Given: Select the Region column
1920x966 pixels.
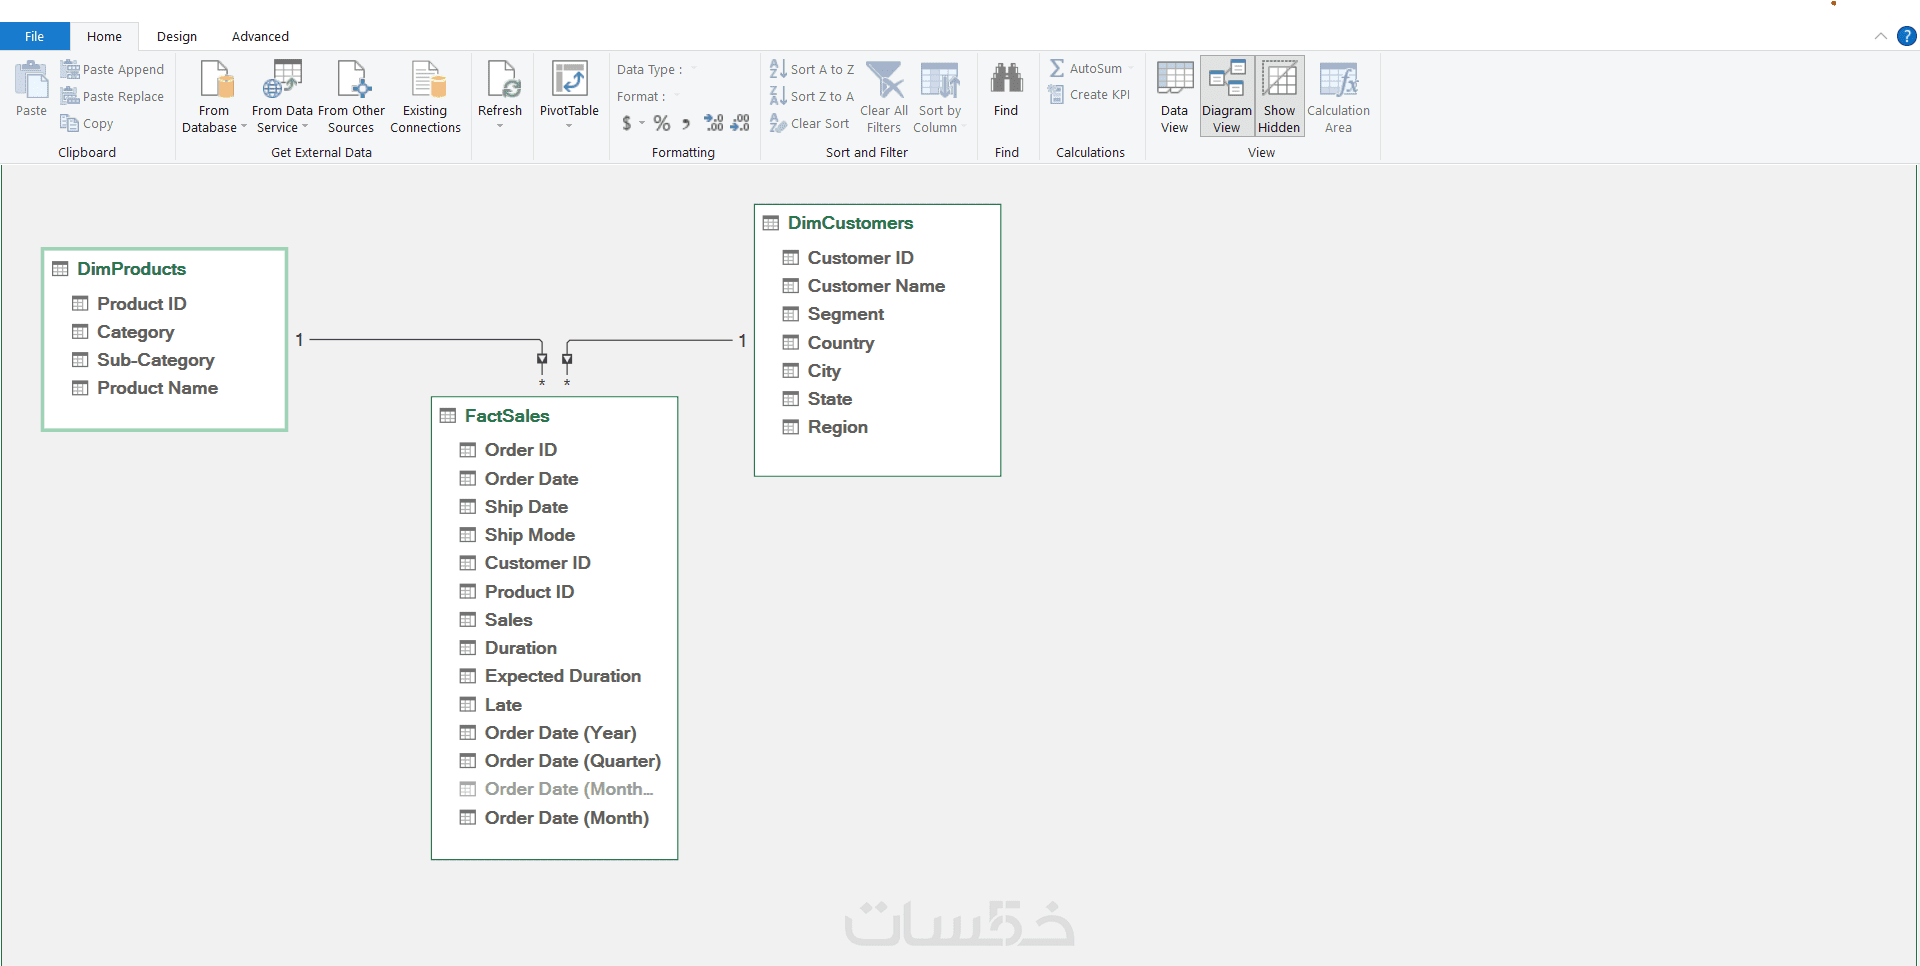Looking at the screenshot, I should tap(837, 427).
